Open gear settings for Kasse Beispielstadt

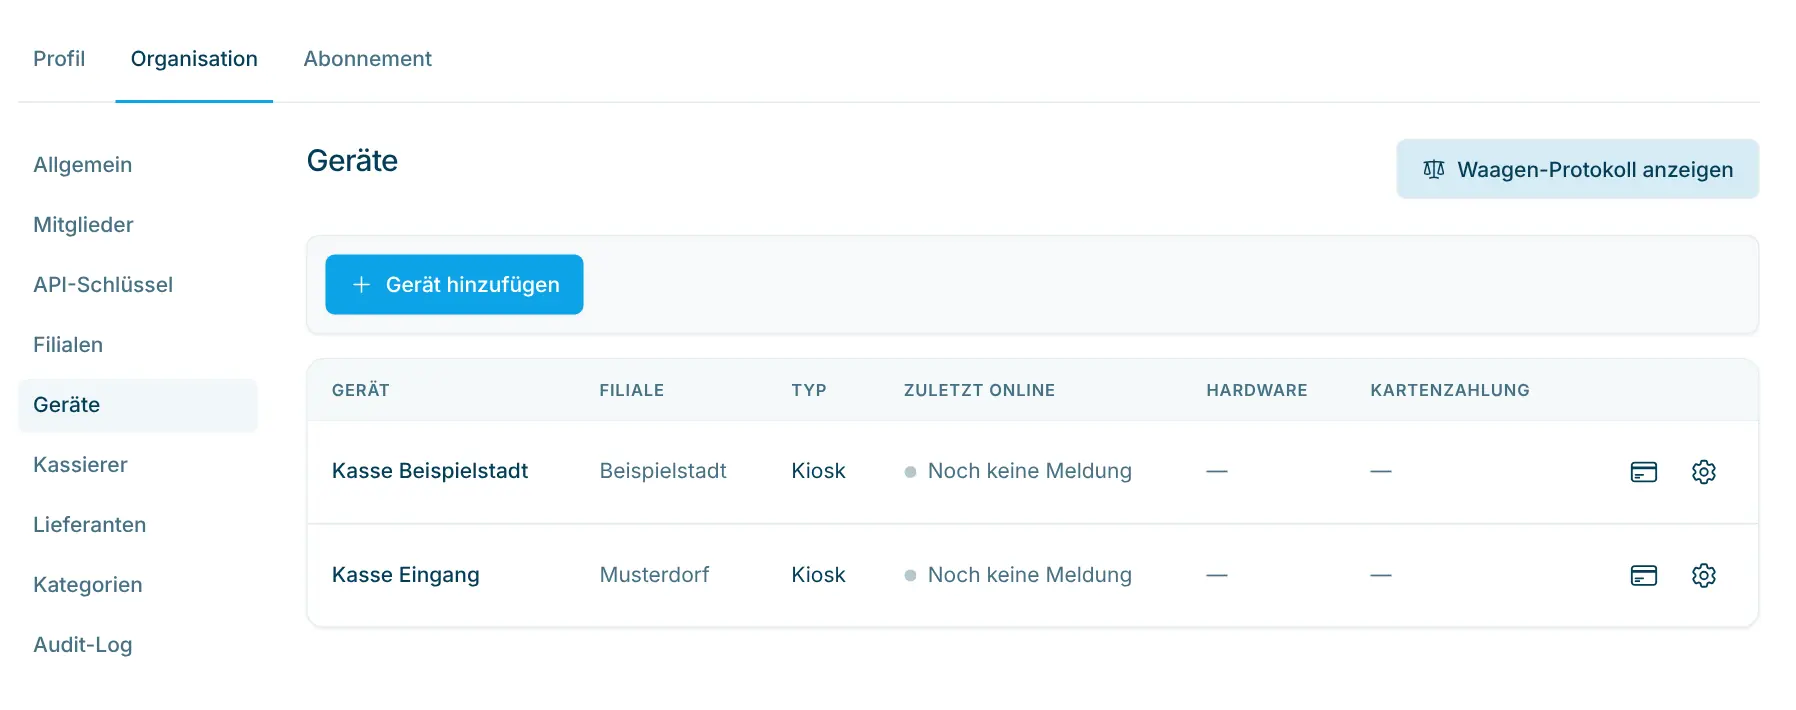[x=1703, y=472]
